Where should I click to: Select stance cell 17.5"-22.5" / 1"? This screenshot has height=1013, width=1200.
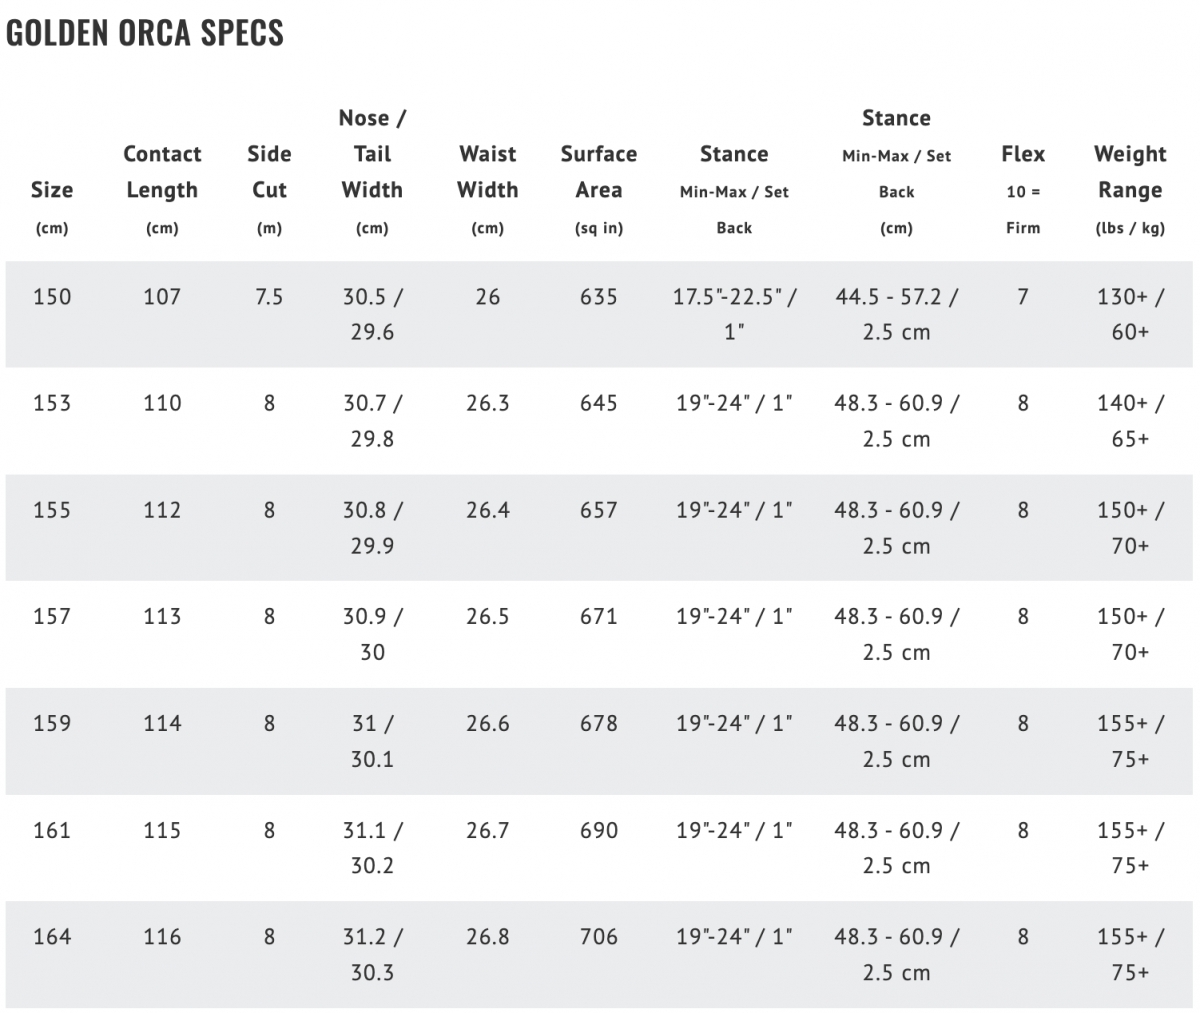734,314
